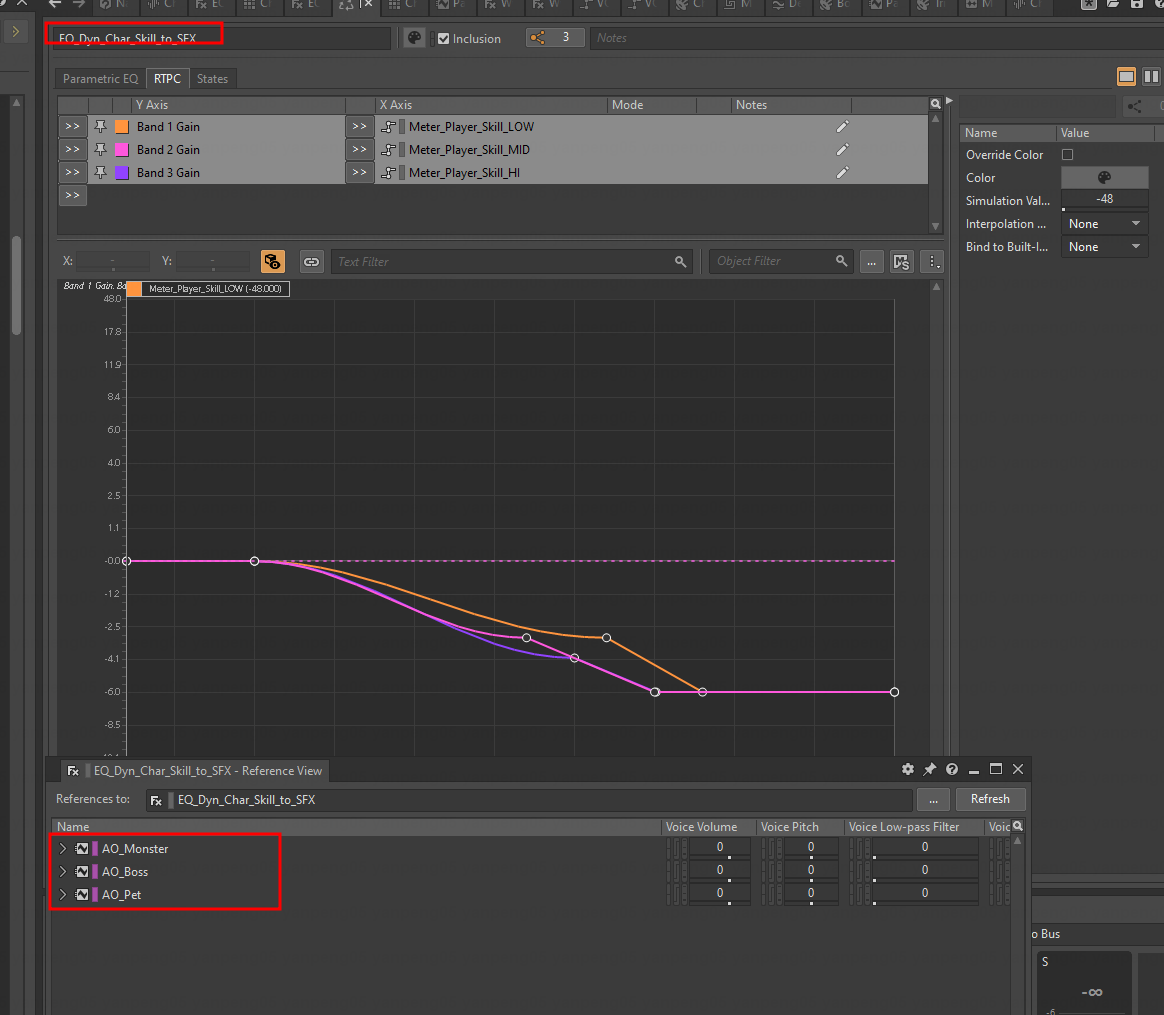The width and height of the screenshot is (1164, 1015).
Task: Click the ellipsis button beside Object Filter
Action: point(872,261)
